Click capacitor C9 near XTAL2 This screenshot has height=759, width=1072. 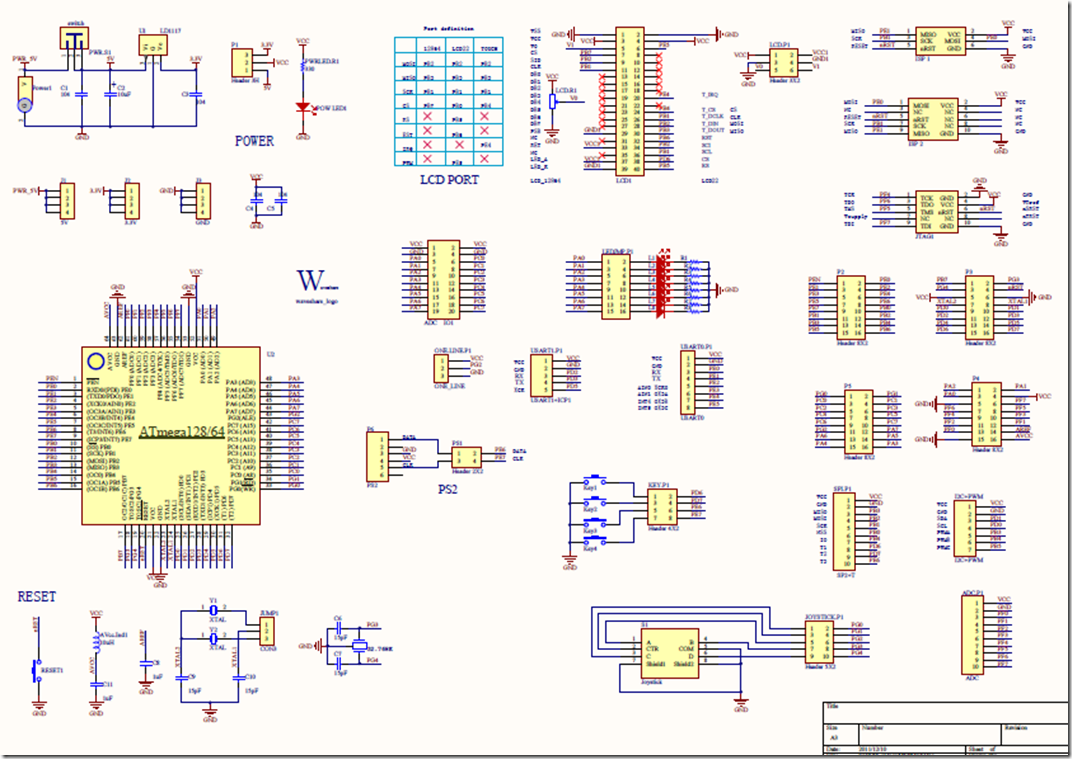click(181, 678)
